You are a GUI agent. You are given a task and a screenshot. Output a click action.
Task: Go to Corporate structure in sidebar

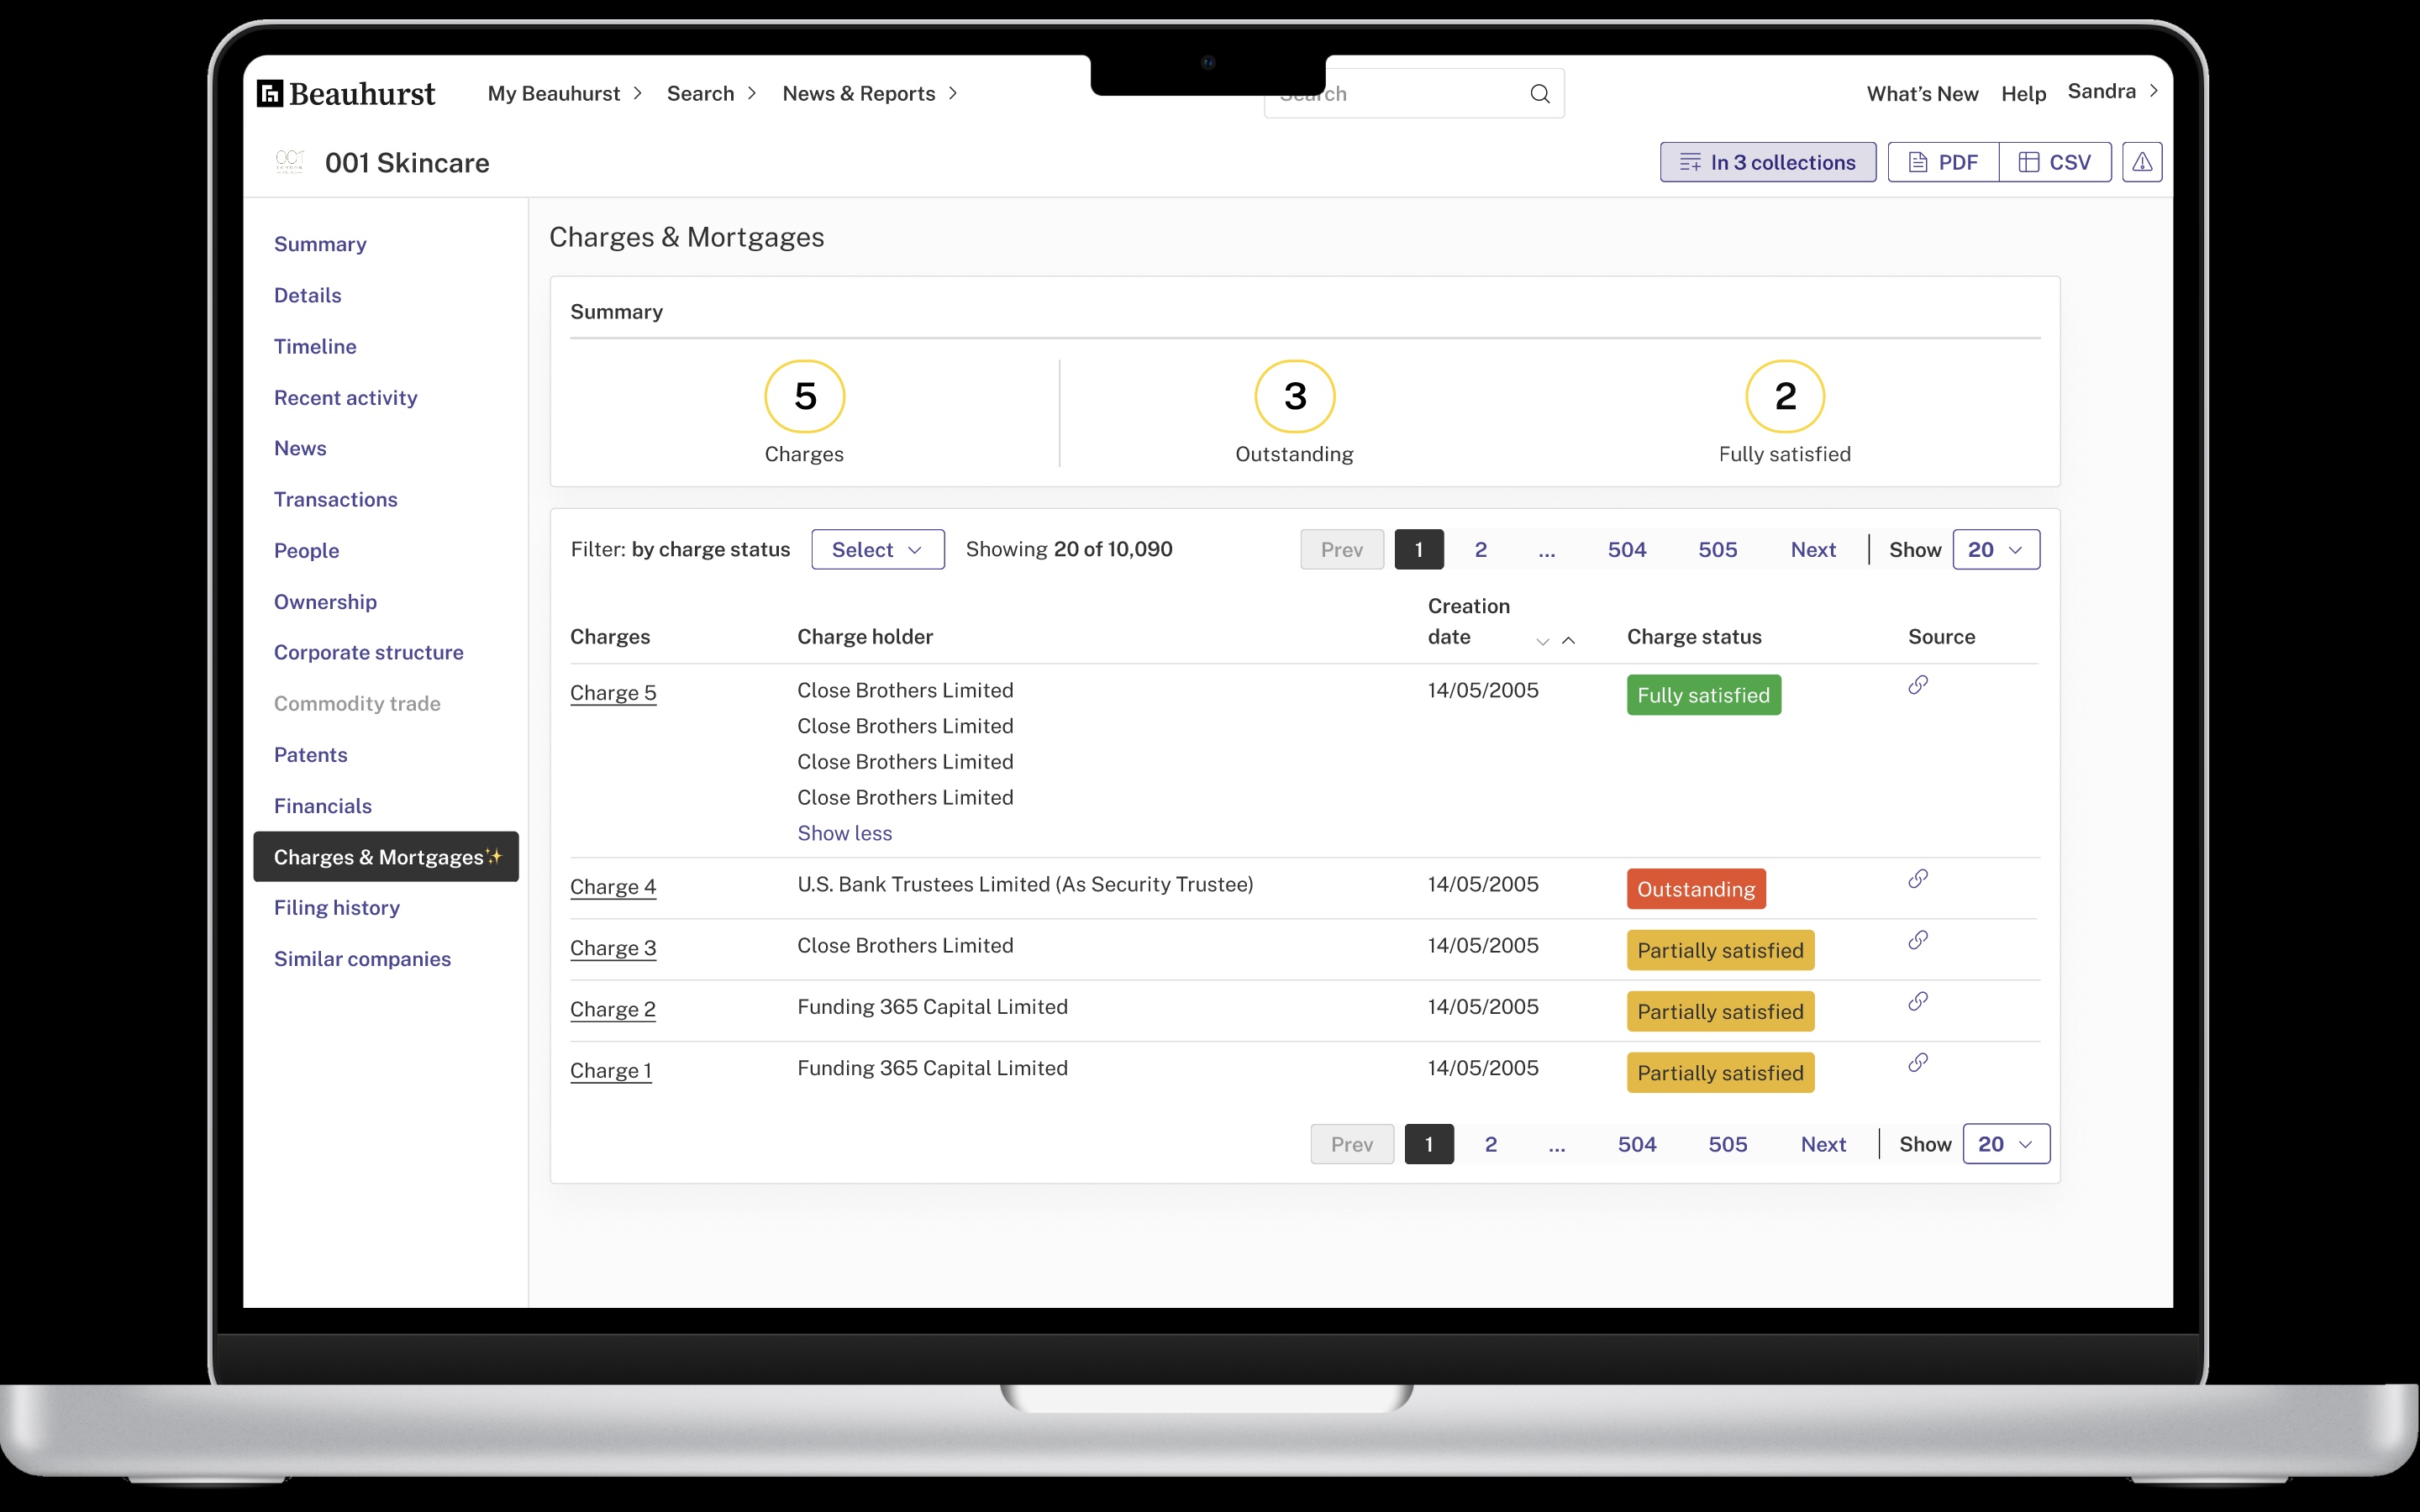[368, 652]
